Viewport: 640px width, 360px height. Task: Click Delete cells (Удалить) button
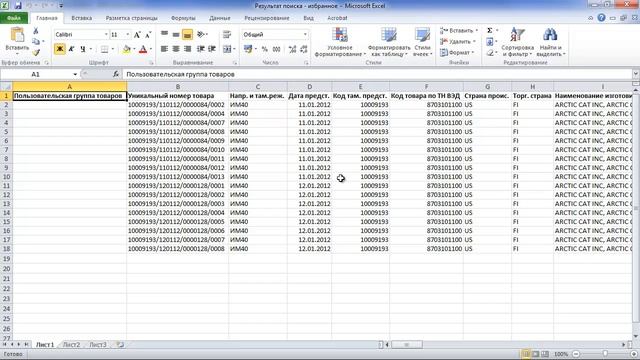click(x=458, y=42)
